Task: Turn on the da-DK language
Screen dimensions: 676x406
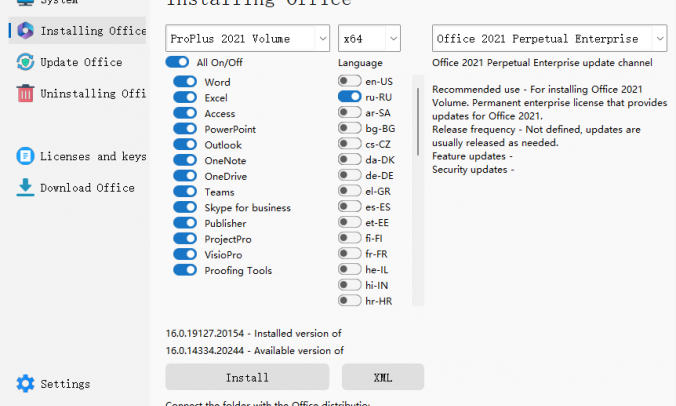Action: (x=350, y=159)
